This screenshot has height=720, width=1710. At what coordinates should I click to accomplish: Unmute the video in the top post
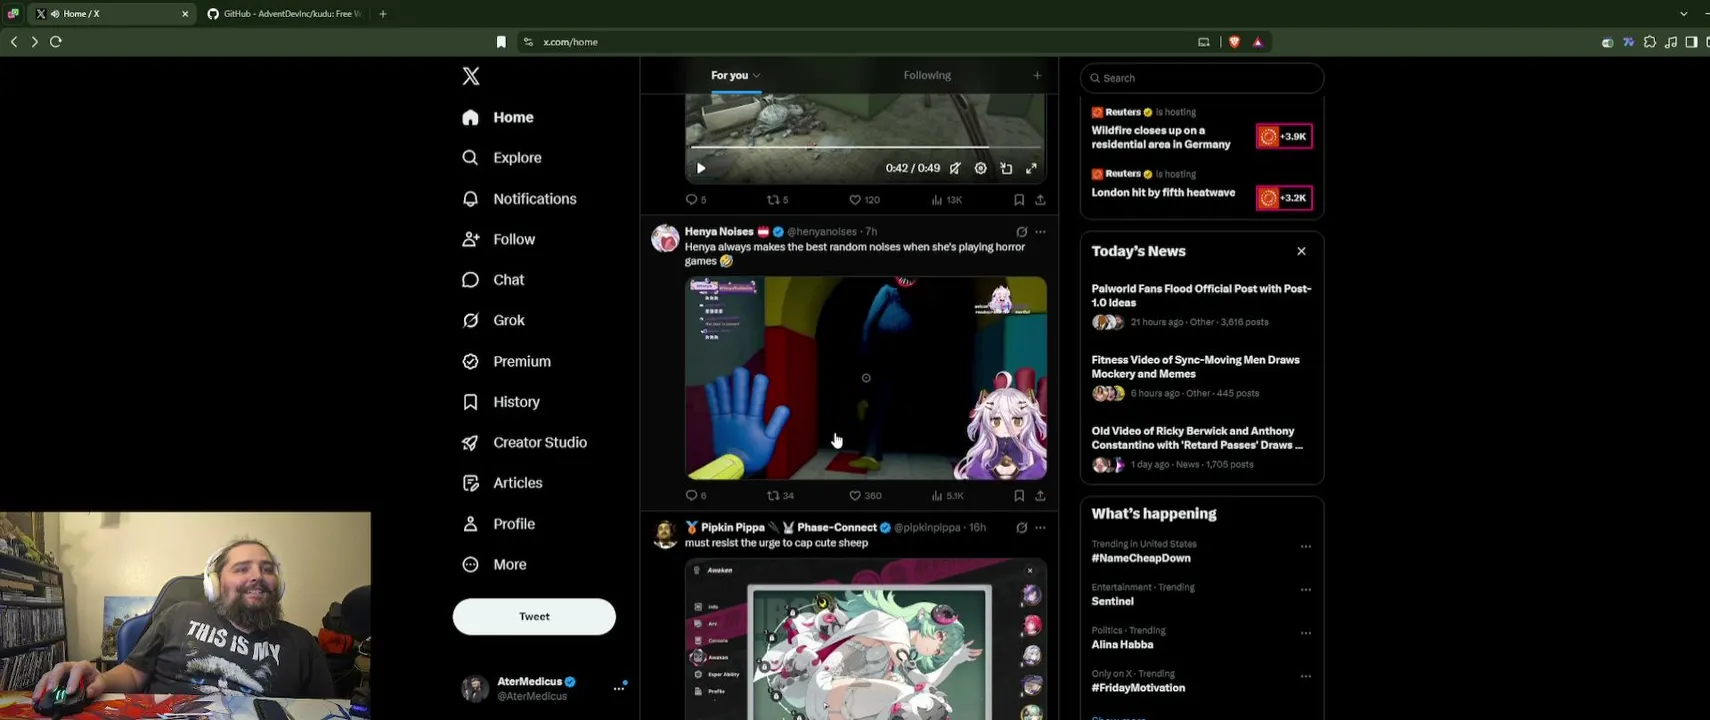955,168
